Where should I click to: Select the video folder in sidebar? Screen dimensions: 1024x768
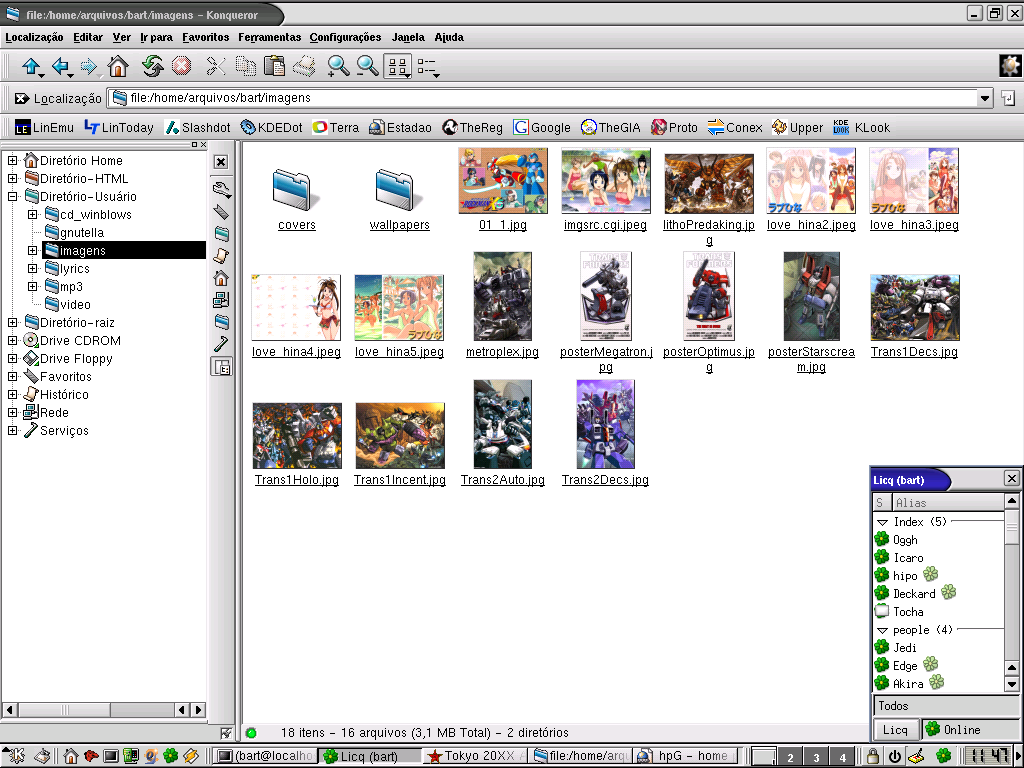pos(68,304)
